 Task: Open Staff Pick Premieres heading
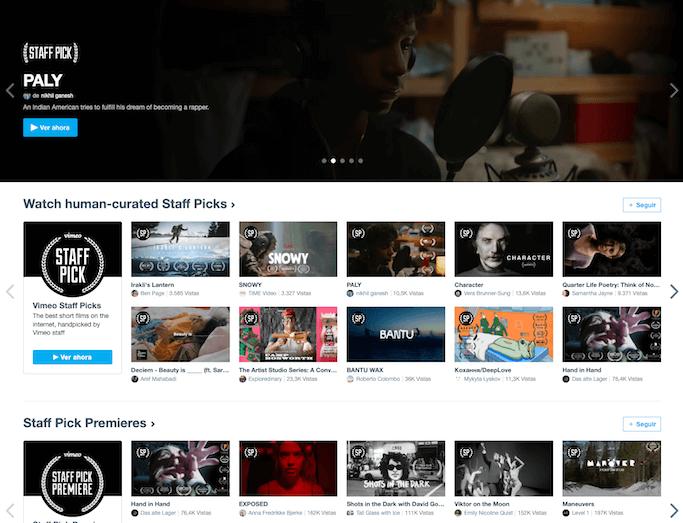(x=89, y=423)
